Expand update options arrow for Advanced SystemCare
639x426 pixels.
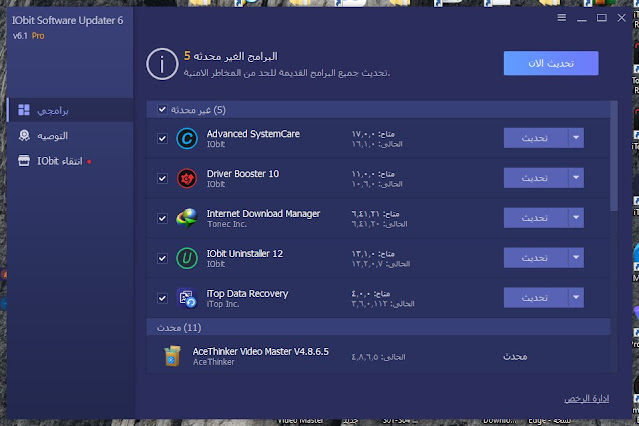click(x=576, y=138)
